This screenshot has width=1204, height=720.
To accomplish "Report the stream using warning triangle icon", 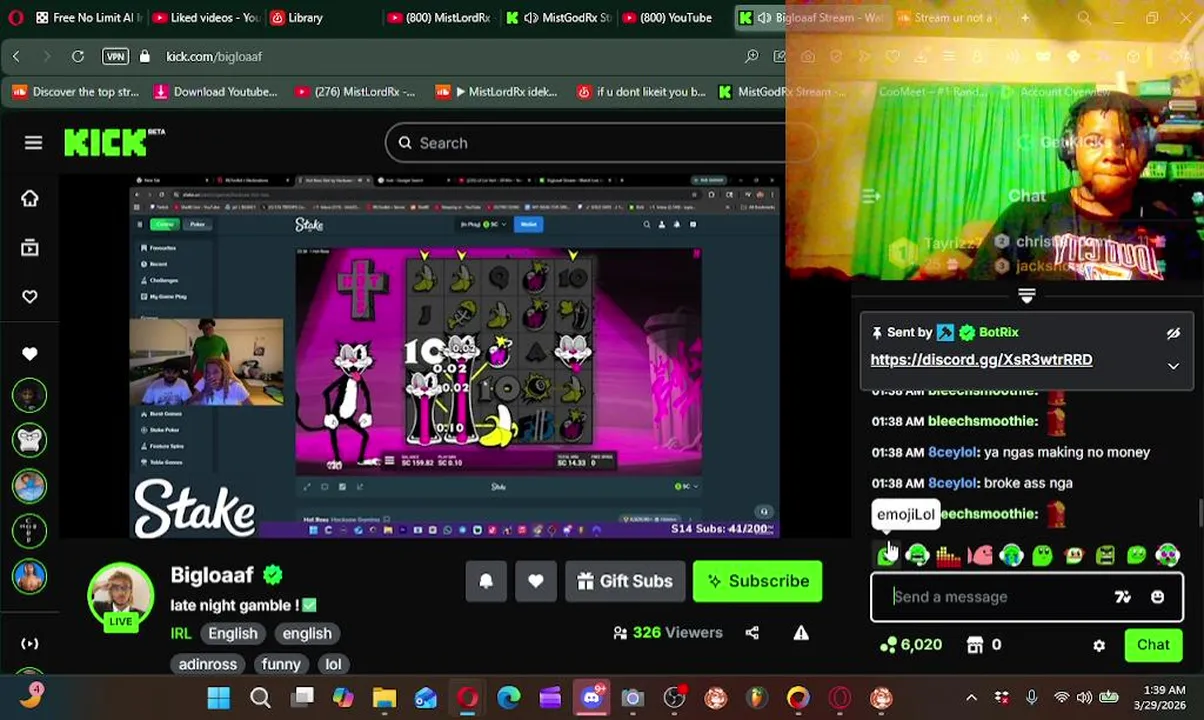I will pos(801,632).
